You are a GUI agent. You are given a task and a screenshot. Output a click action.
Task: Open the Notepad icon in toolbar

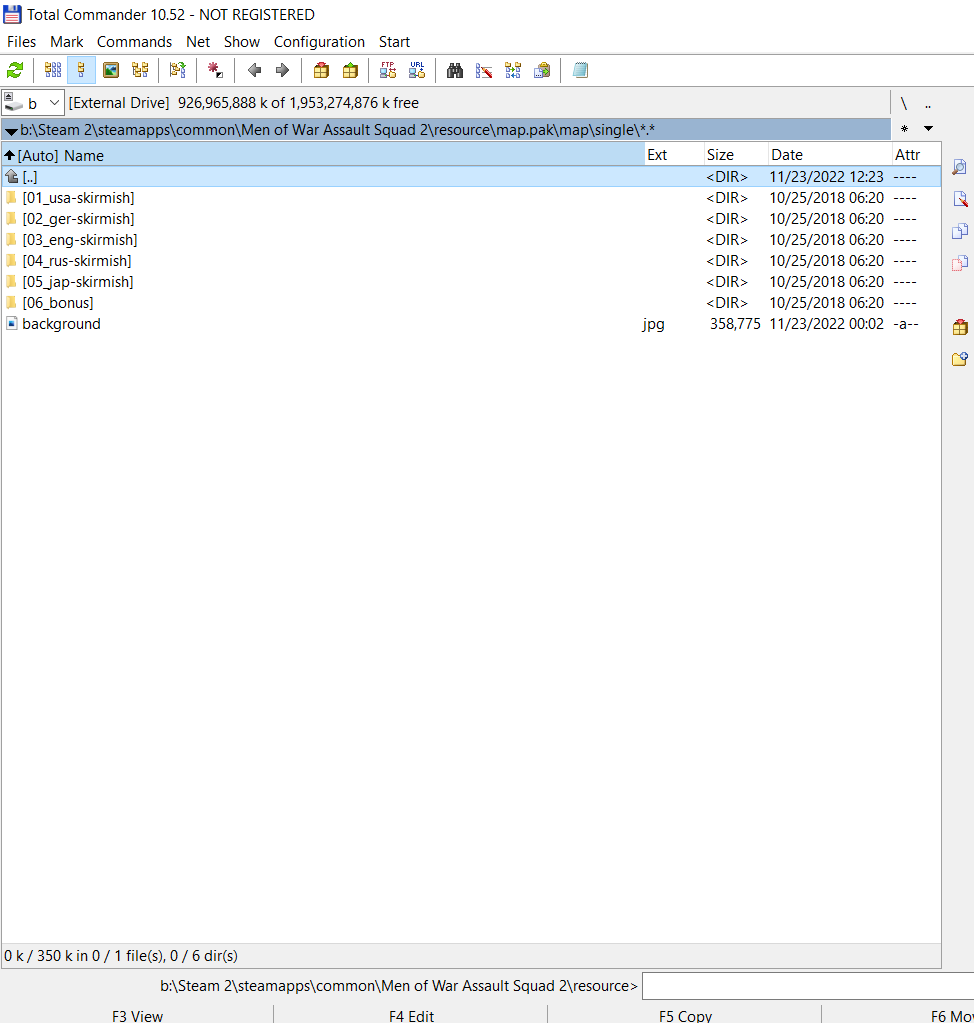coord(580,70)
